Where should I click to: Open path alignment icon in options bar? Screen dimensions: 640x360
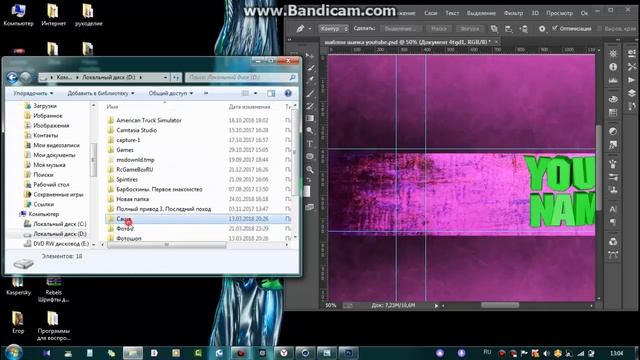coord(509,29)
